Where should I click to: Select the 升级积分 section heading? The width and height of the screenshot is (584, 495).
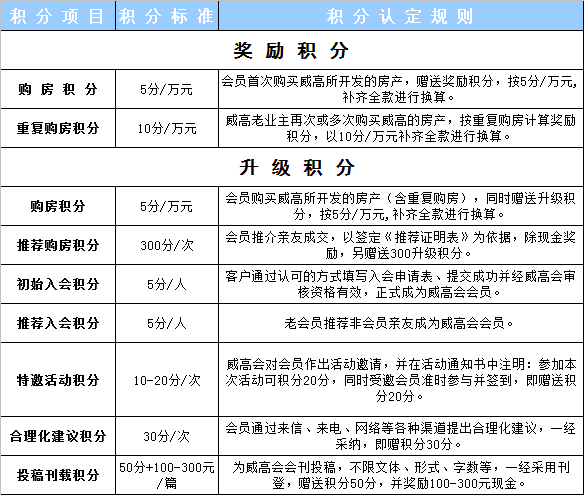(x=297, y=167)
